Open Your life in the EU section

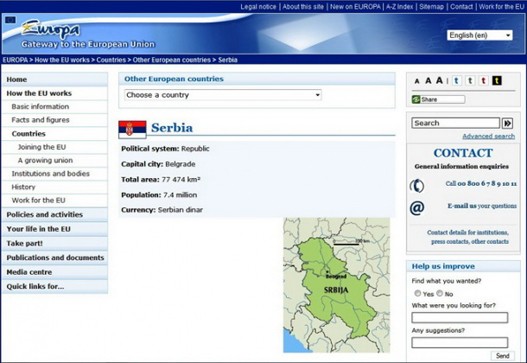[x=55, y=229]
